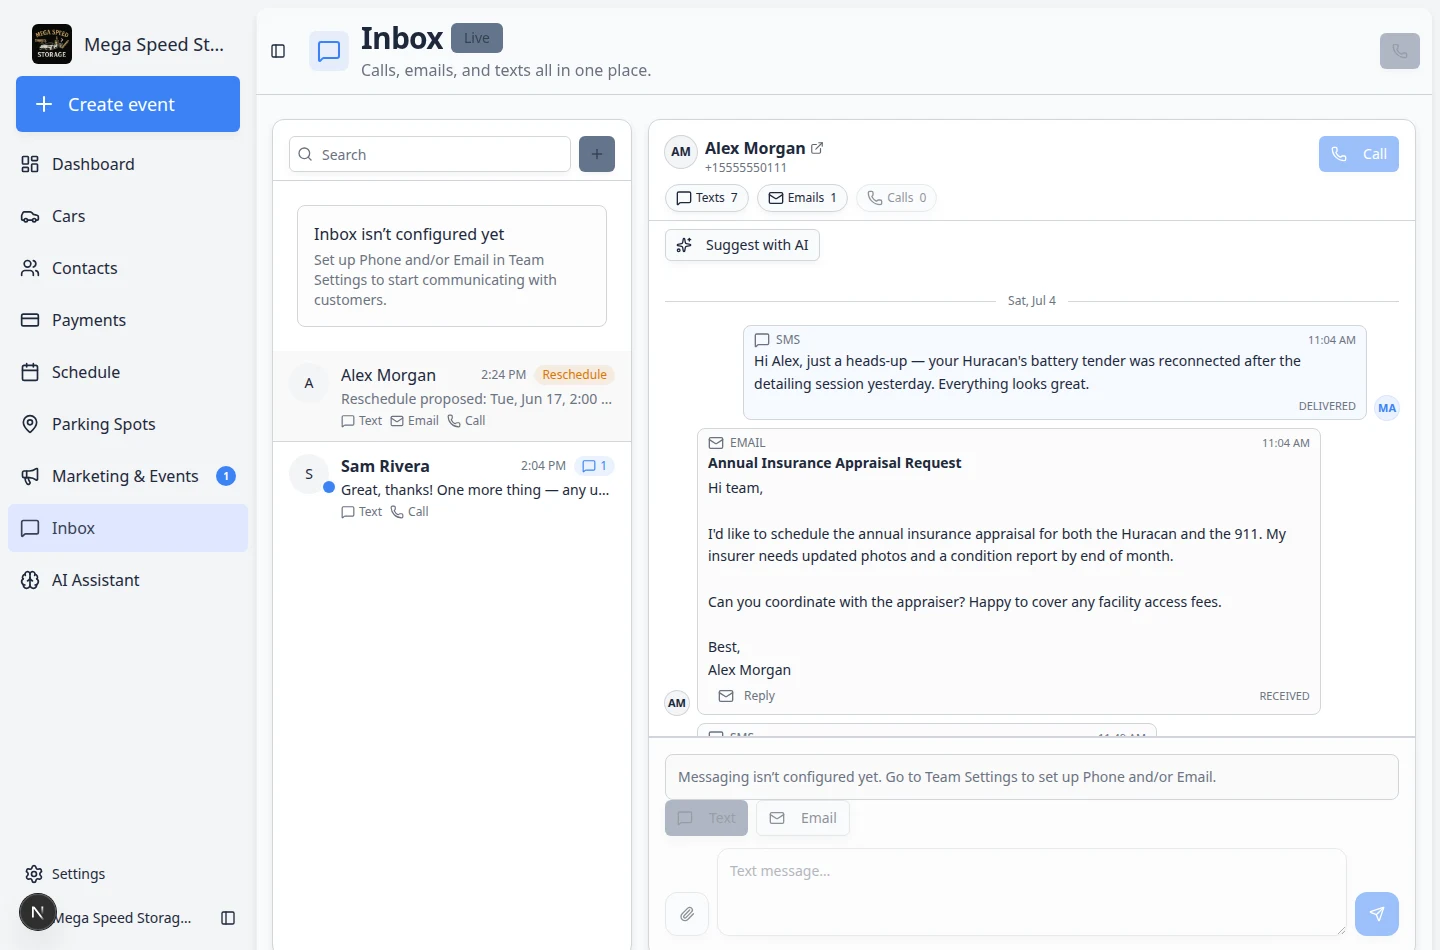Open Alex Morgan conversation in list

tap(452, 396)
